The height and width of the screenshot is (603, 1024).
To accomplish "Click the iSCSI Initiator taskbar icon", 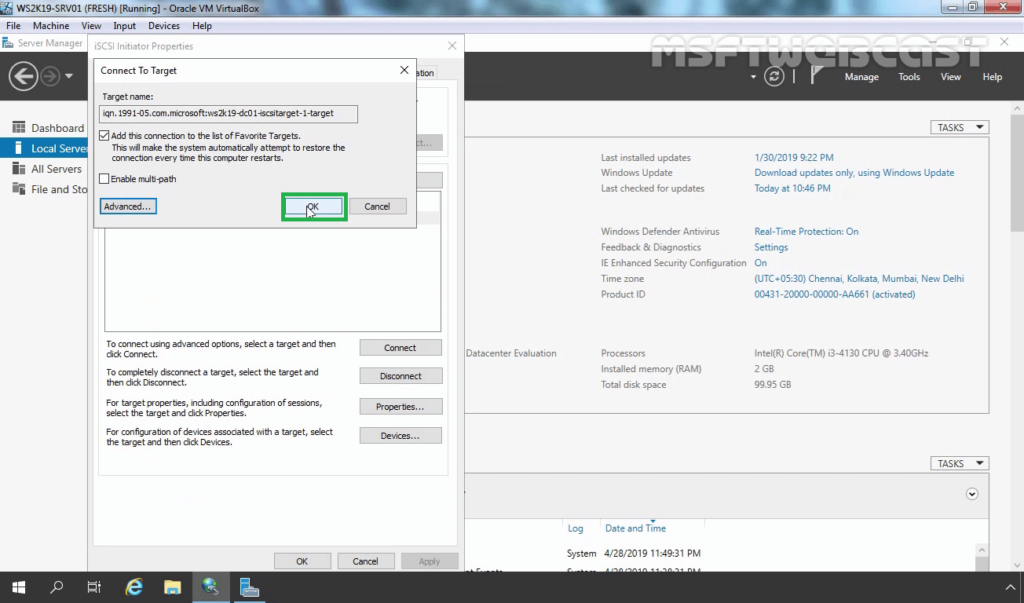I will coord(210,587).
